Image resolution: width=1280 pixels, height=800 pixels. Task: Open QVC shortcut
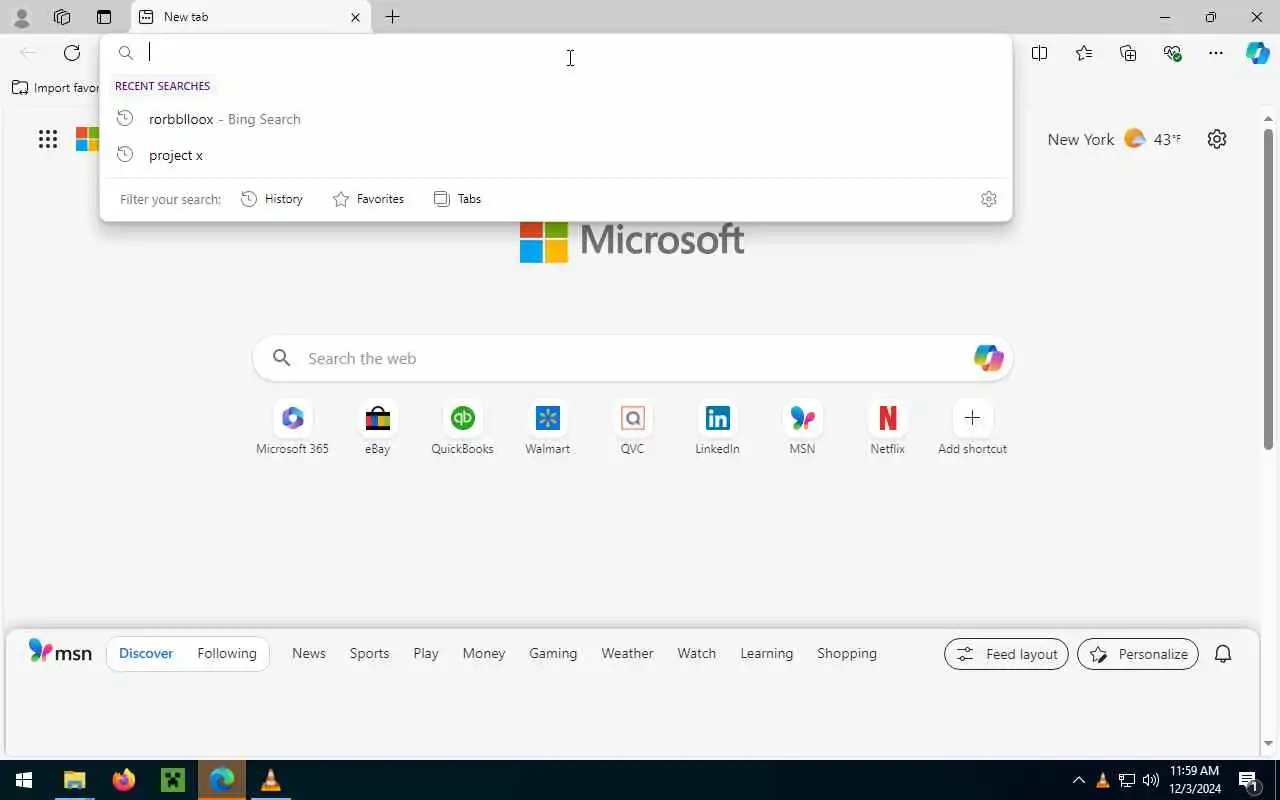(632, 428)
